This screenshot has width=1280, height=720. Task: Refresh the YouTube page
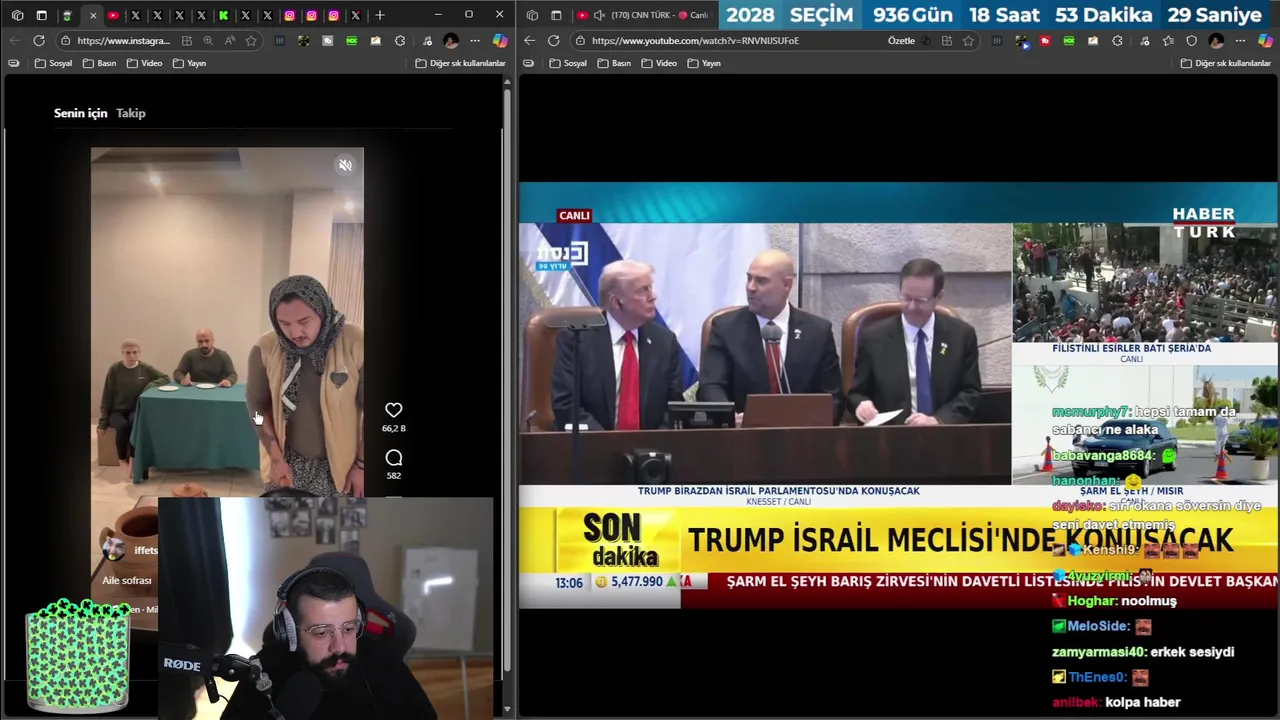tap(554, 41)
